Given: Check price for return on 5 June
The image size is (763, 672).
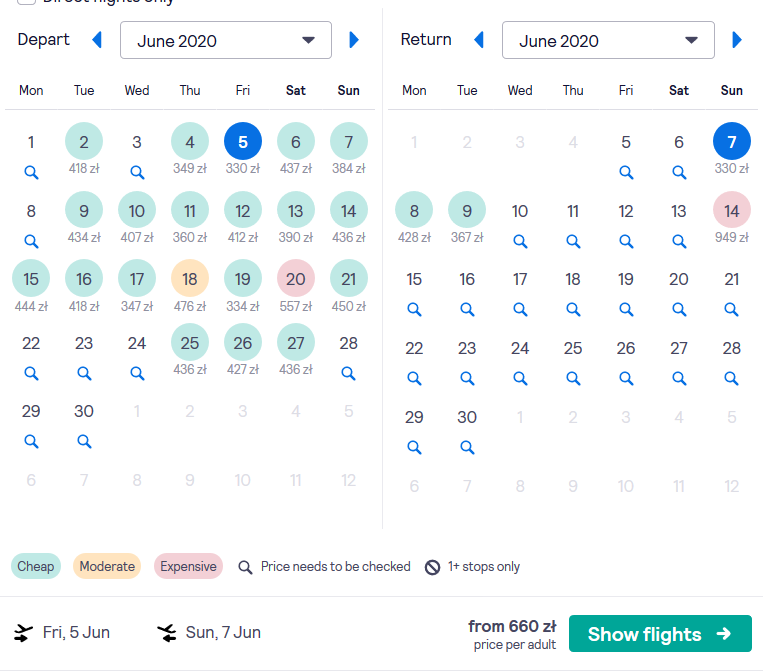Looking at the screenshot, I should tap(626, 172).
